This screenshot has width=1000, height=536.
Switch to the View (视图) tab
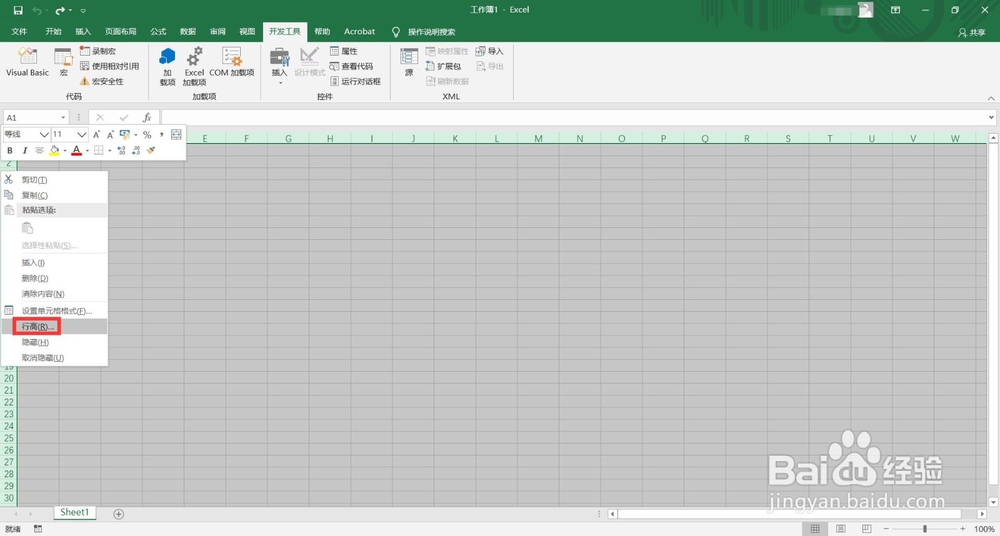(x=247, y=31)
